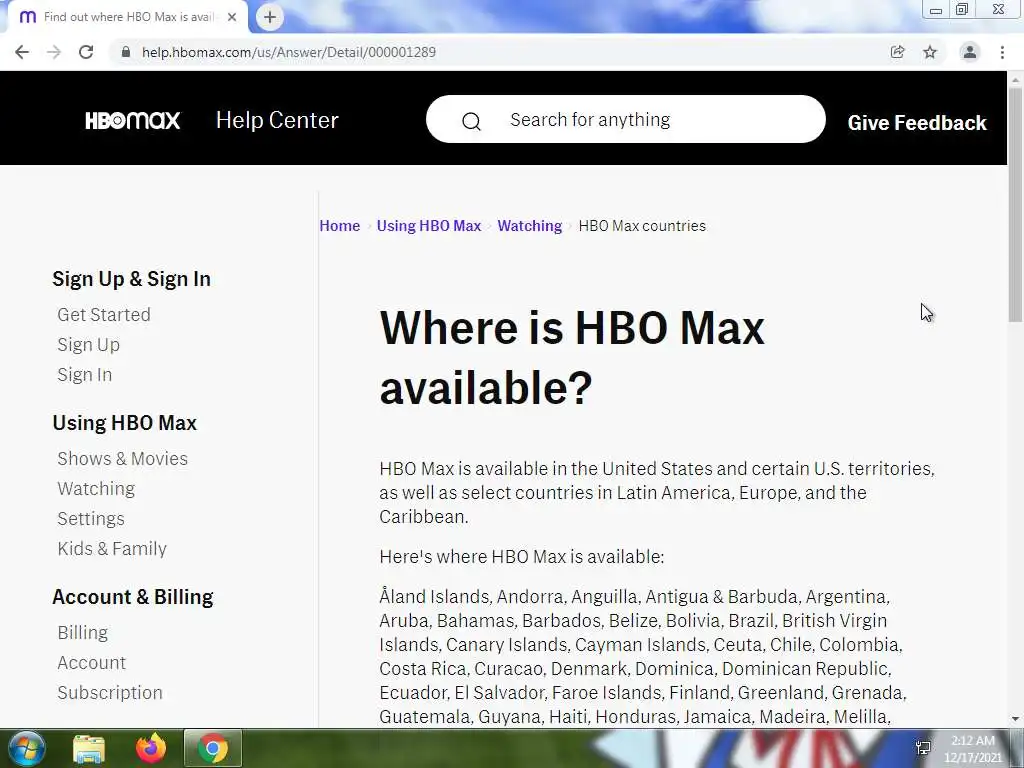
Task: Open Chrome three-dot menu
Action: 1002,52
